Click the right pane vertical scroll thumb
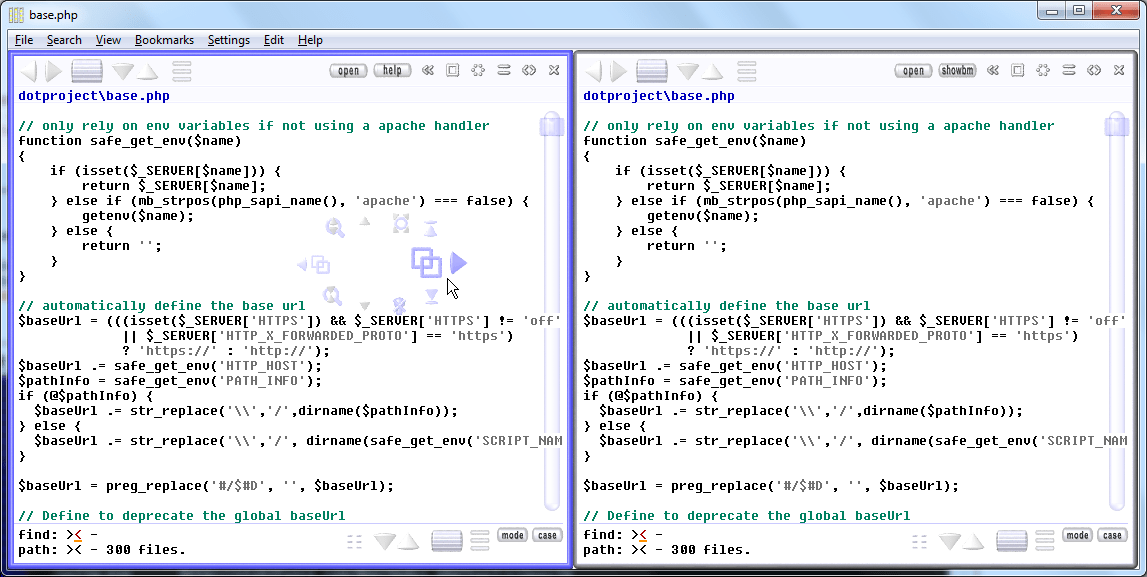The width and height of the screenshot is (1147, 577). [1116, 126]
